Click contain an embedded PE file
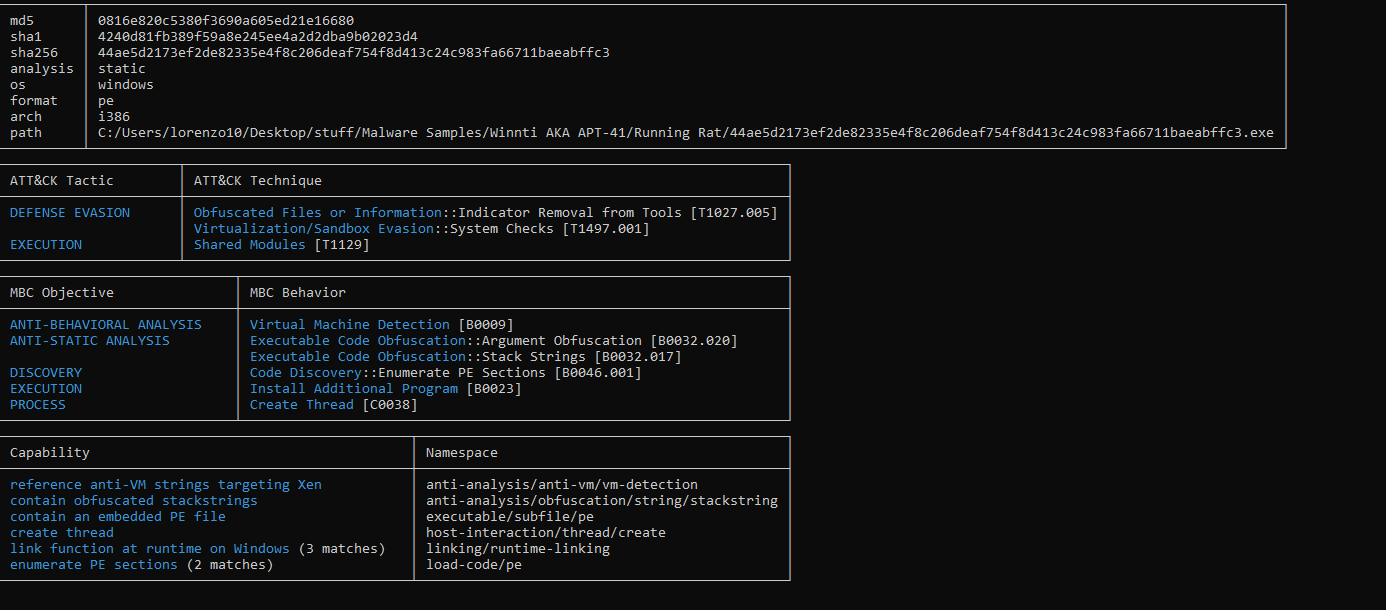 pos(118,517)
